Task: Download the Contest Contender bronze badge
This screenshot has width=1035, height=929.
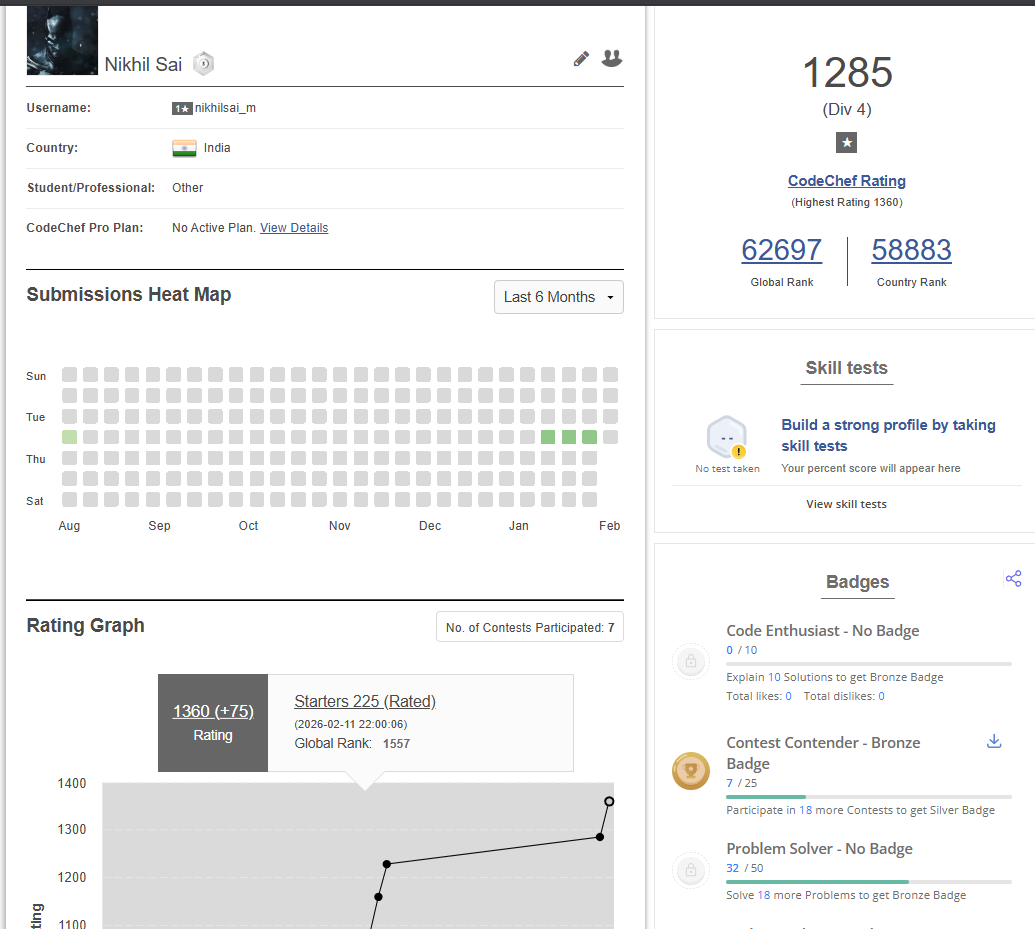Action: pyautogui.click(x=994, y=741)
